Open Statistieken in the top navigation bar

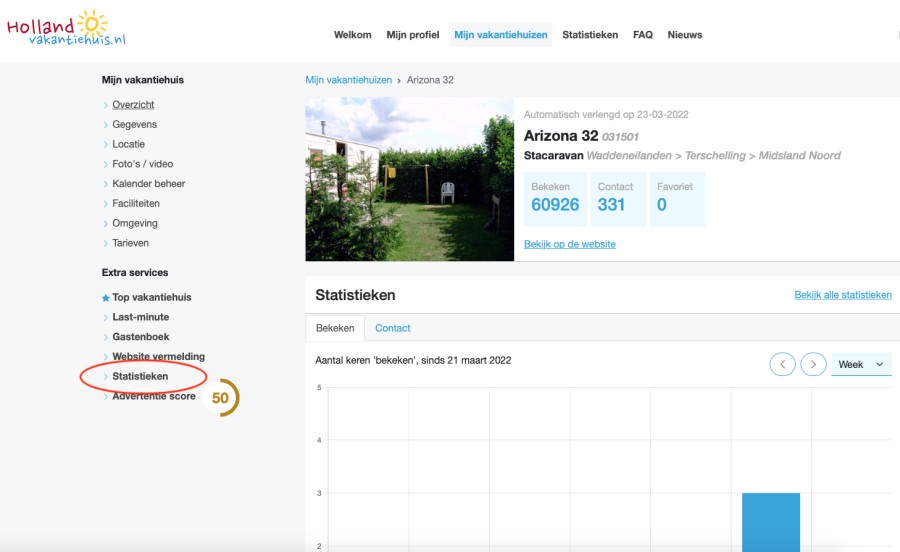point(590,35)
